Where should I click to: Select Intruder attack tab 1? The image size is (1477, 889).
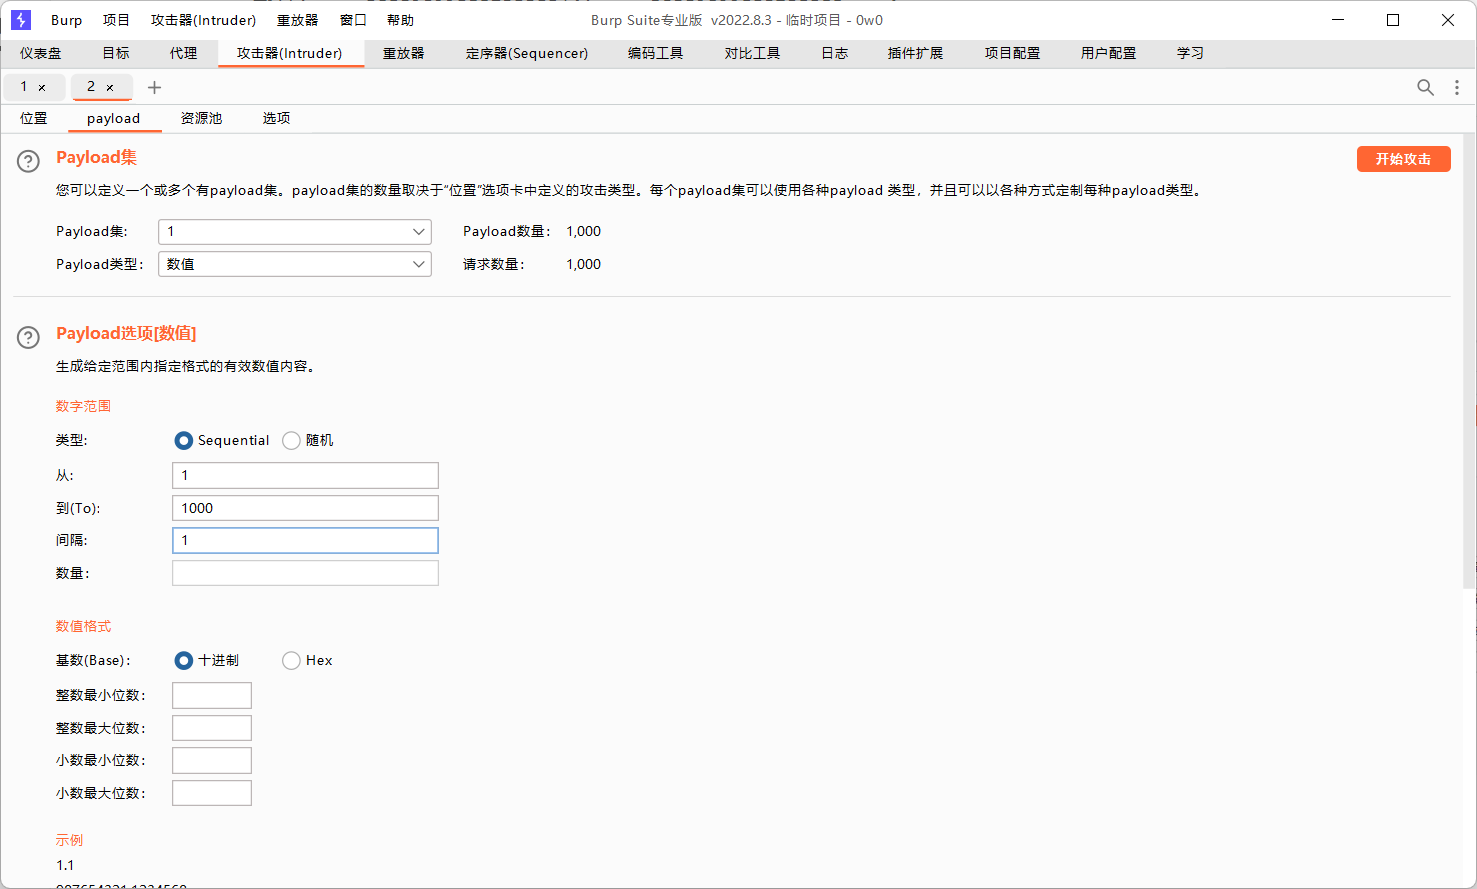(x=25, y=87)
